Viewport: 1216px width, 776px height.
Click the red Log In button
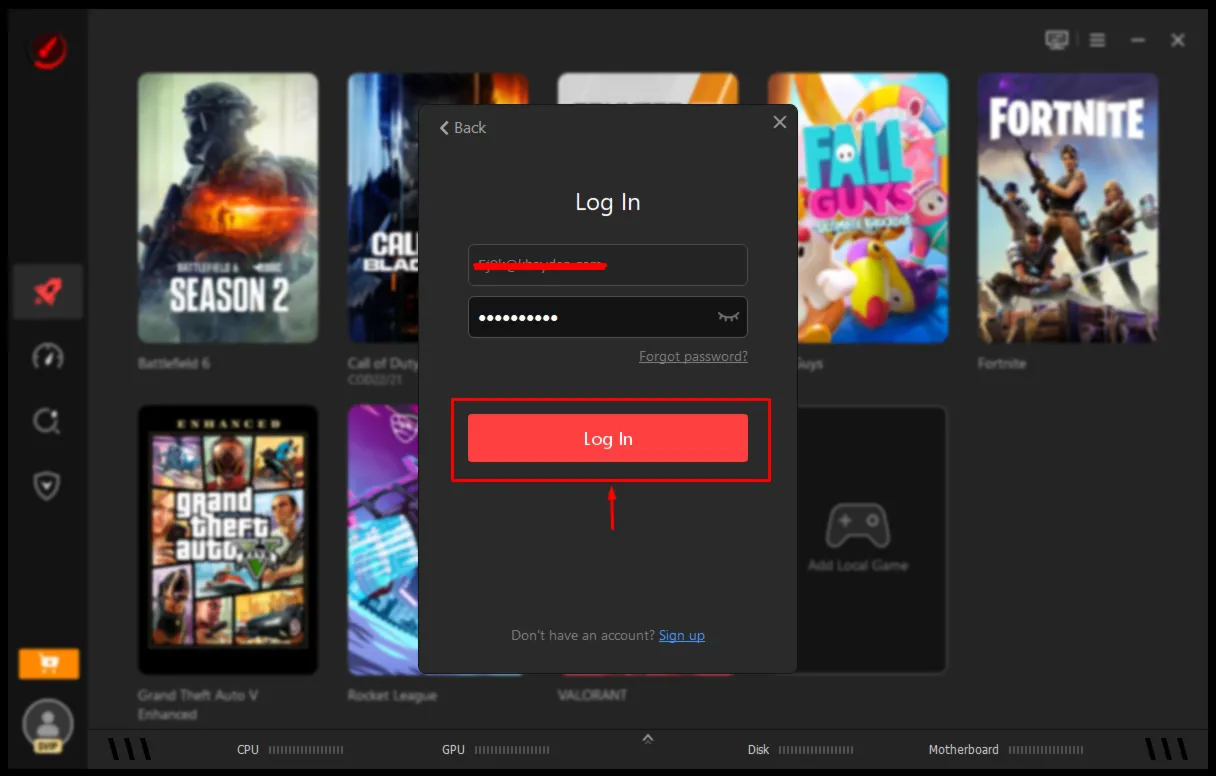coord(607,438)
